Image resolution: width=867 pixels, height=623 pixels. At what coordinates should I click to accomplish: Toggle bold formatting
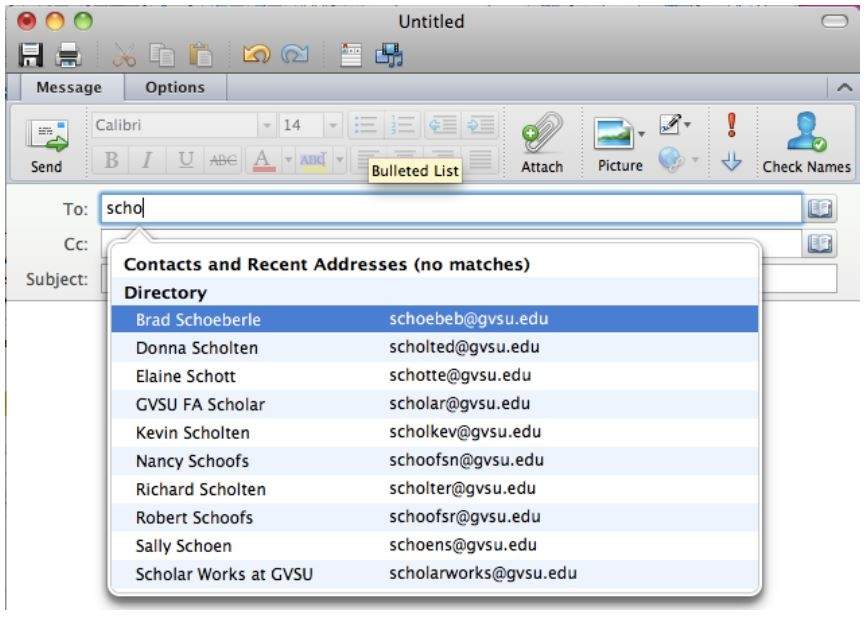(x=111, y=160)
